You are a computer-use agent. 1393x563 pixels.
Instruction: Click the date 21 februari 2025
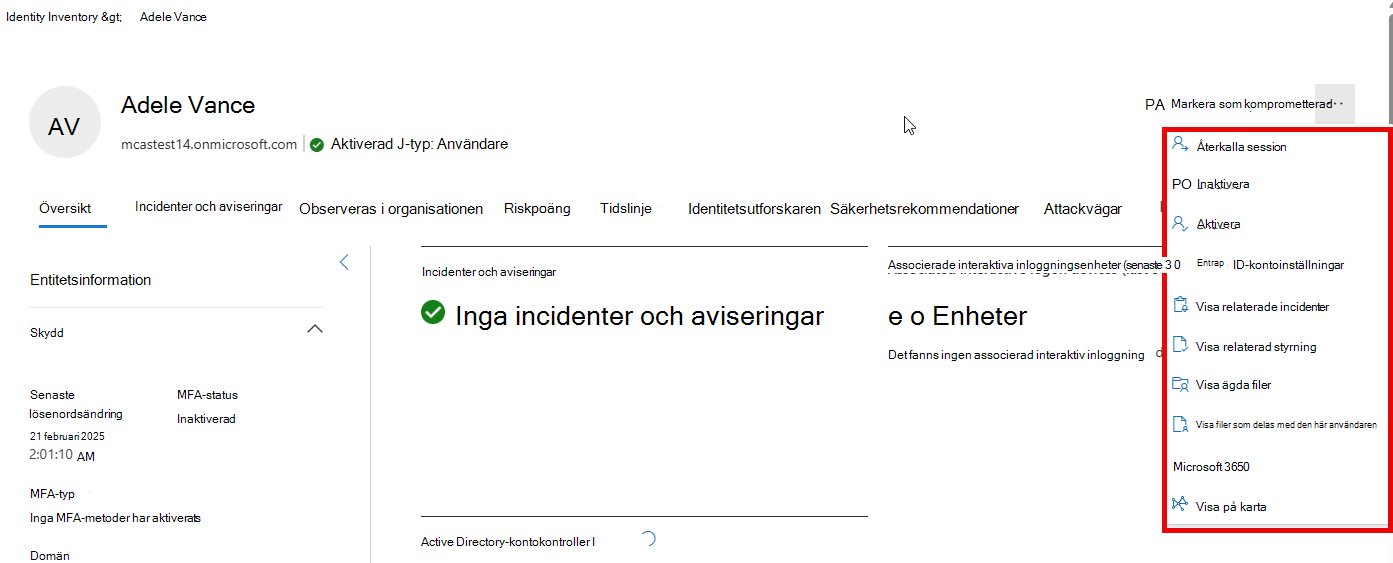67,436
